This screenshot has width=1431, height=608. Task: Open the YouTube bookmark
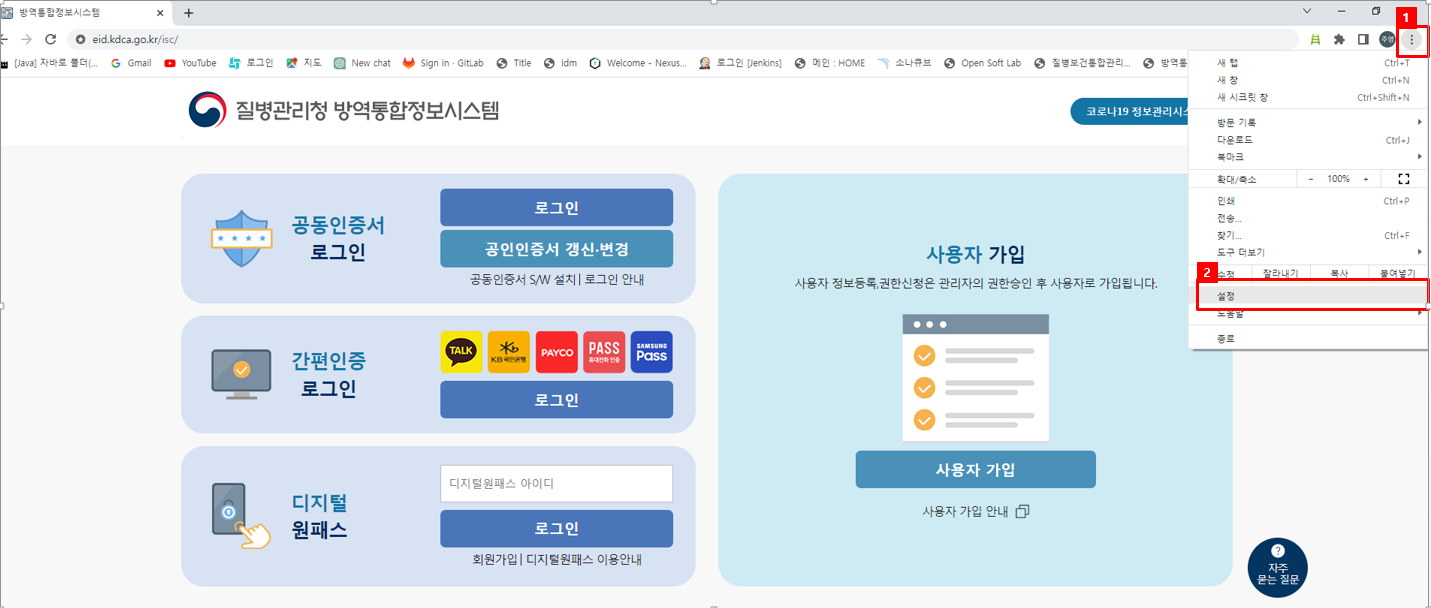click(x=190, y=63)
